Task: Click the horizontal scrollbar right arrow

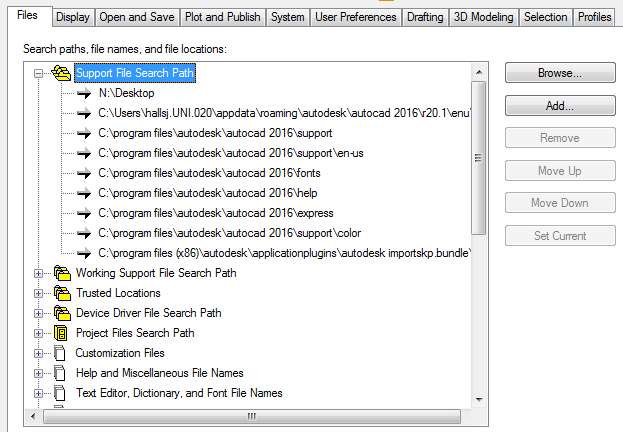Action: (x=463, y=416)
